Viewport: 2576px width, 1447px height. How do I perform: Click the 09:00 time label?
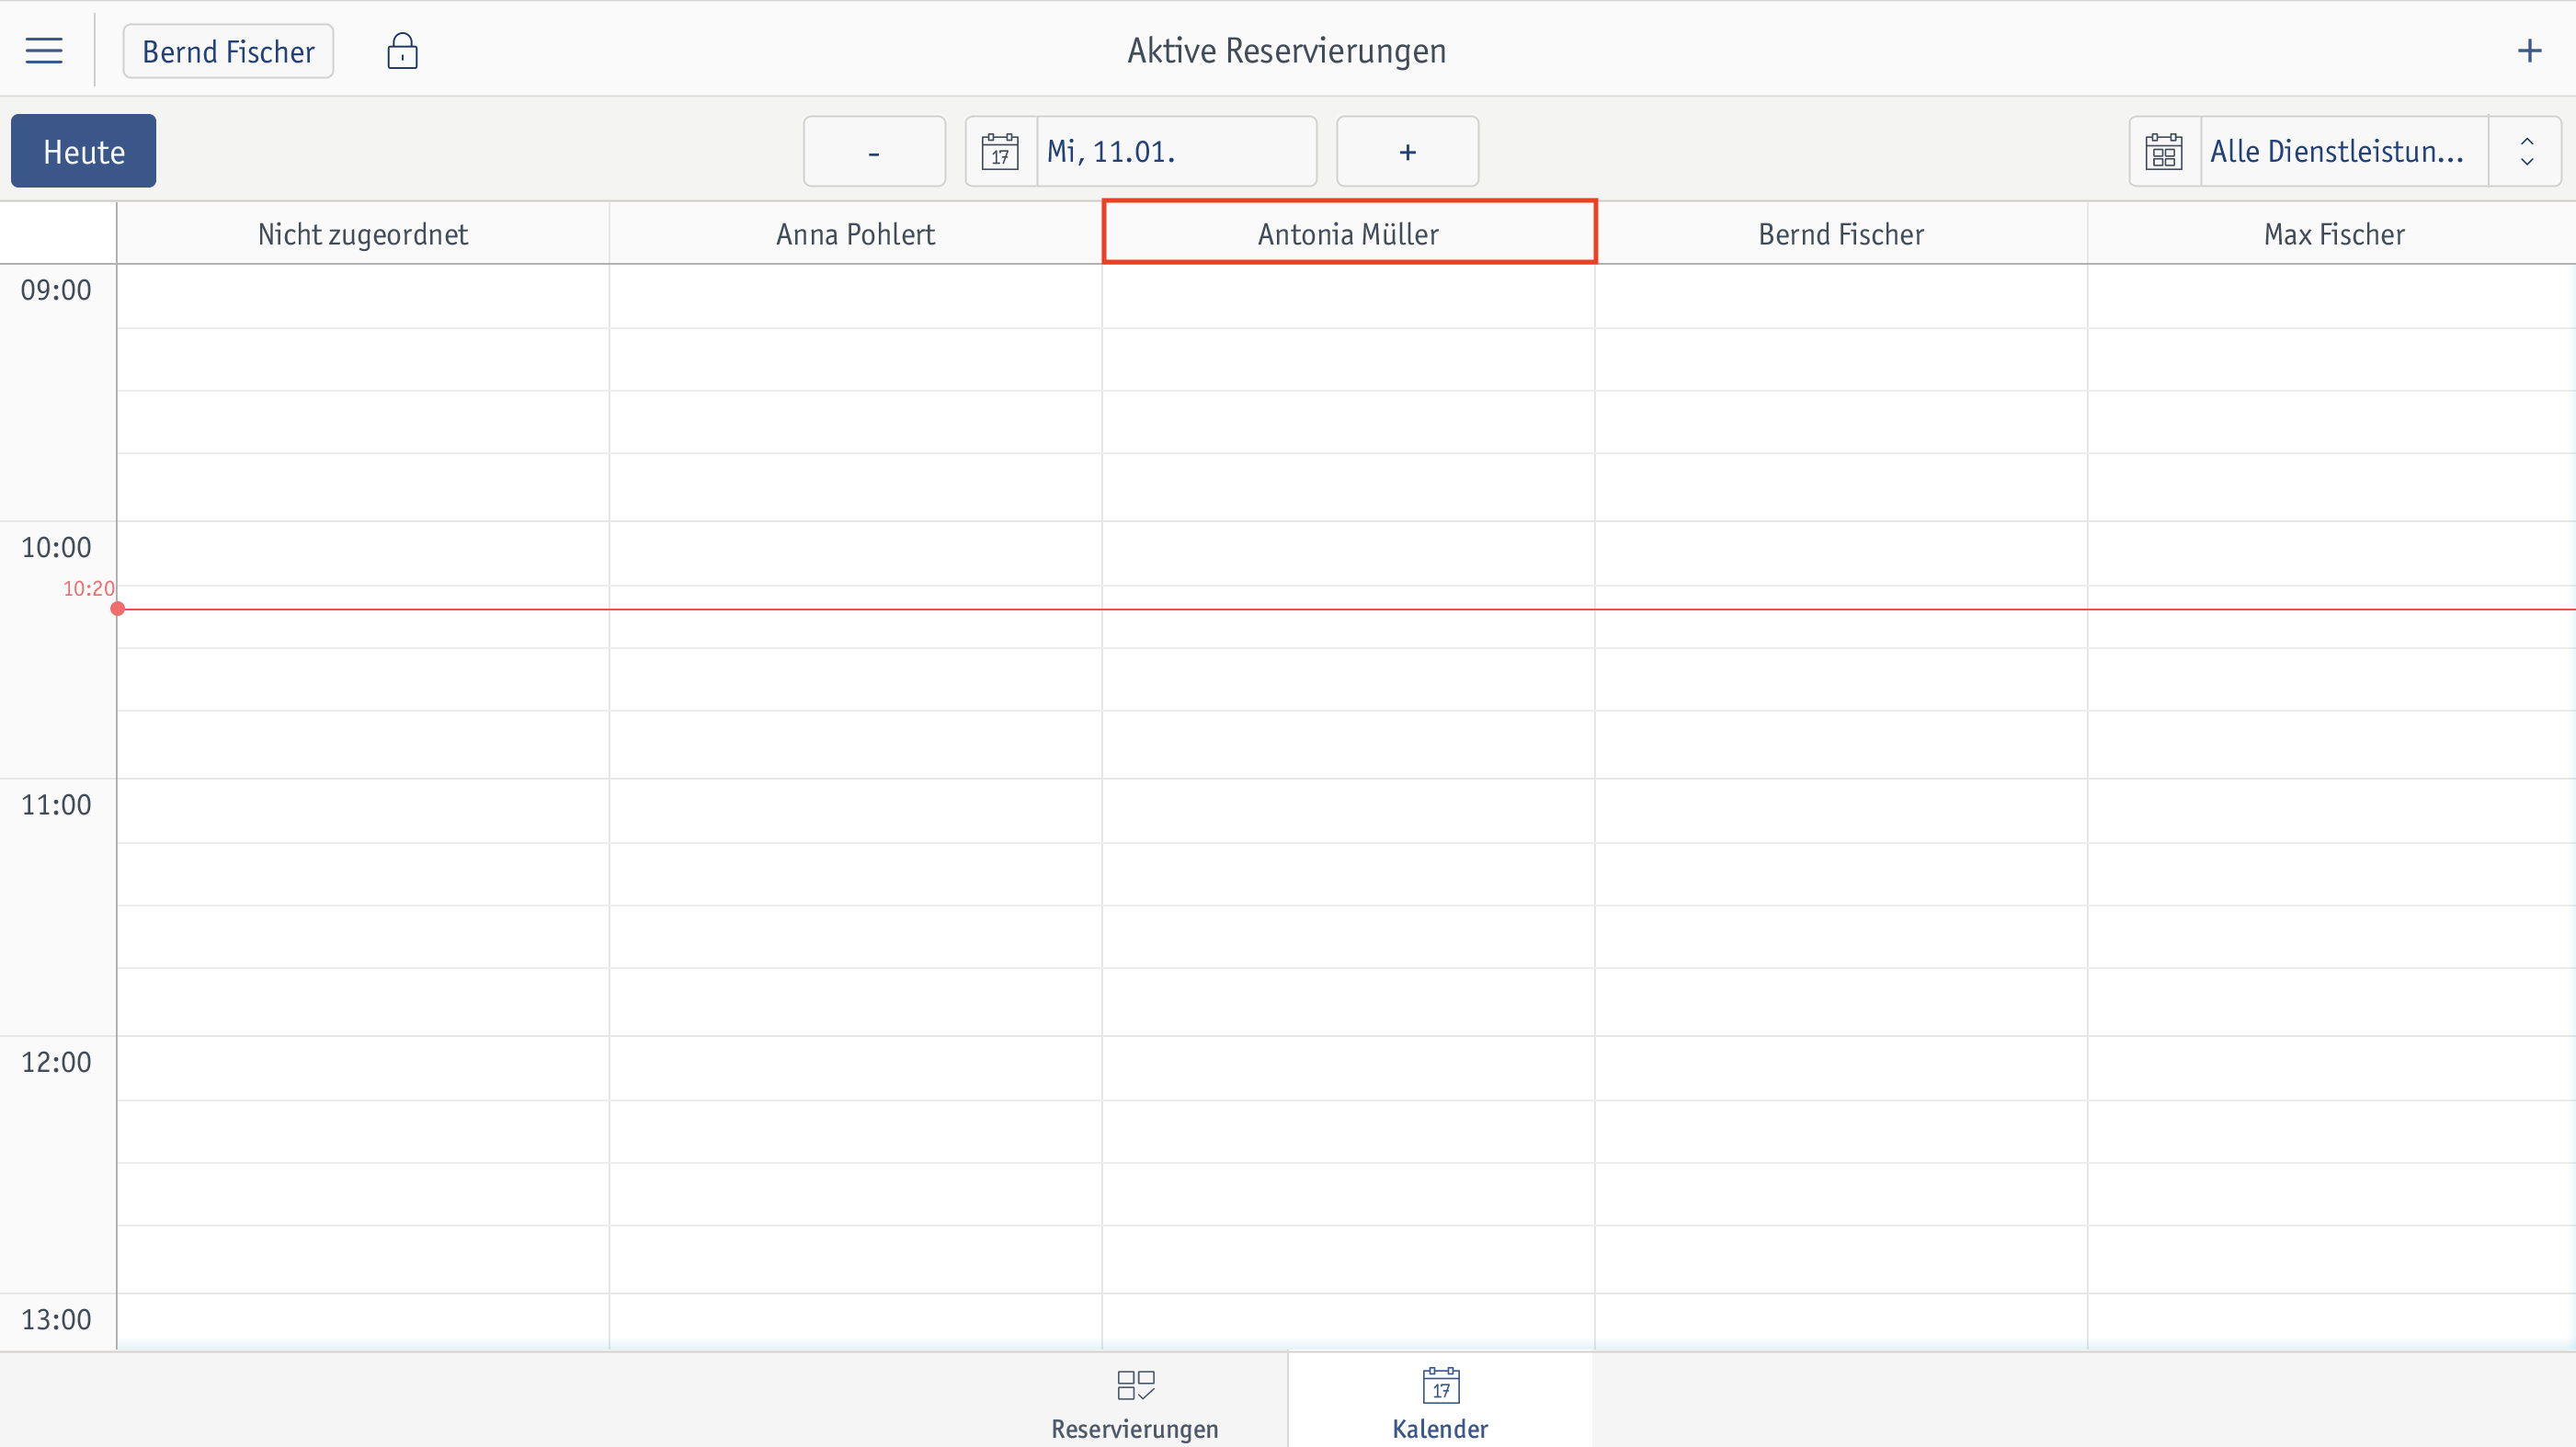coord(56,290)
